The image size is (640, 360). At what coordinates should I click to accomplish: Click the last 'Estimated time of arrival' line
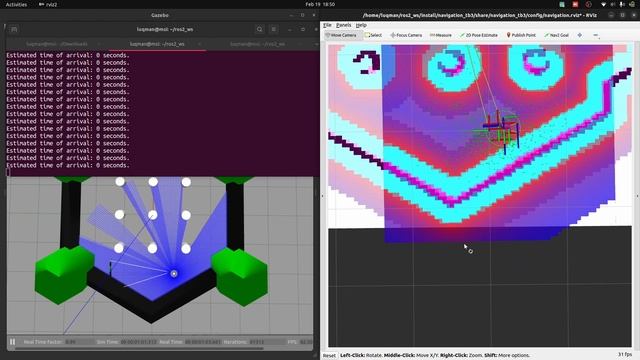[68, 165]
